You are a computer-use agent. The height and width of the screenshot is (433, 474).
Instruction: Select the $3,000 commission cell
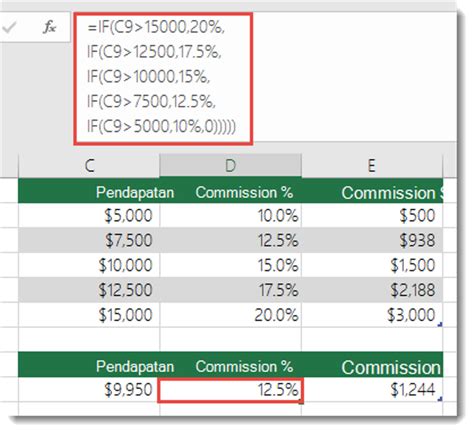tap(372, 315)
